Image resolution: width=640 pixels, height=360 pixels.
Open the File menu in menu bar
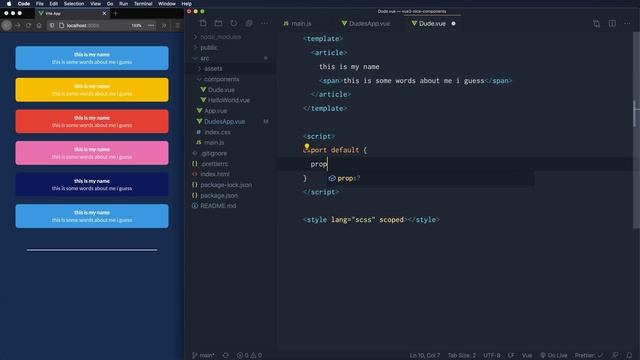point(40,4)
